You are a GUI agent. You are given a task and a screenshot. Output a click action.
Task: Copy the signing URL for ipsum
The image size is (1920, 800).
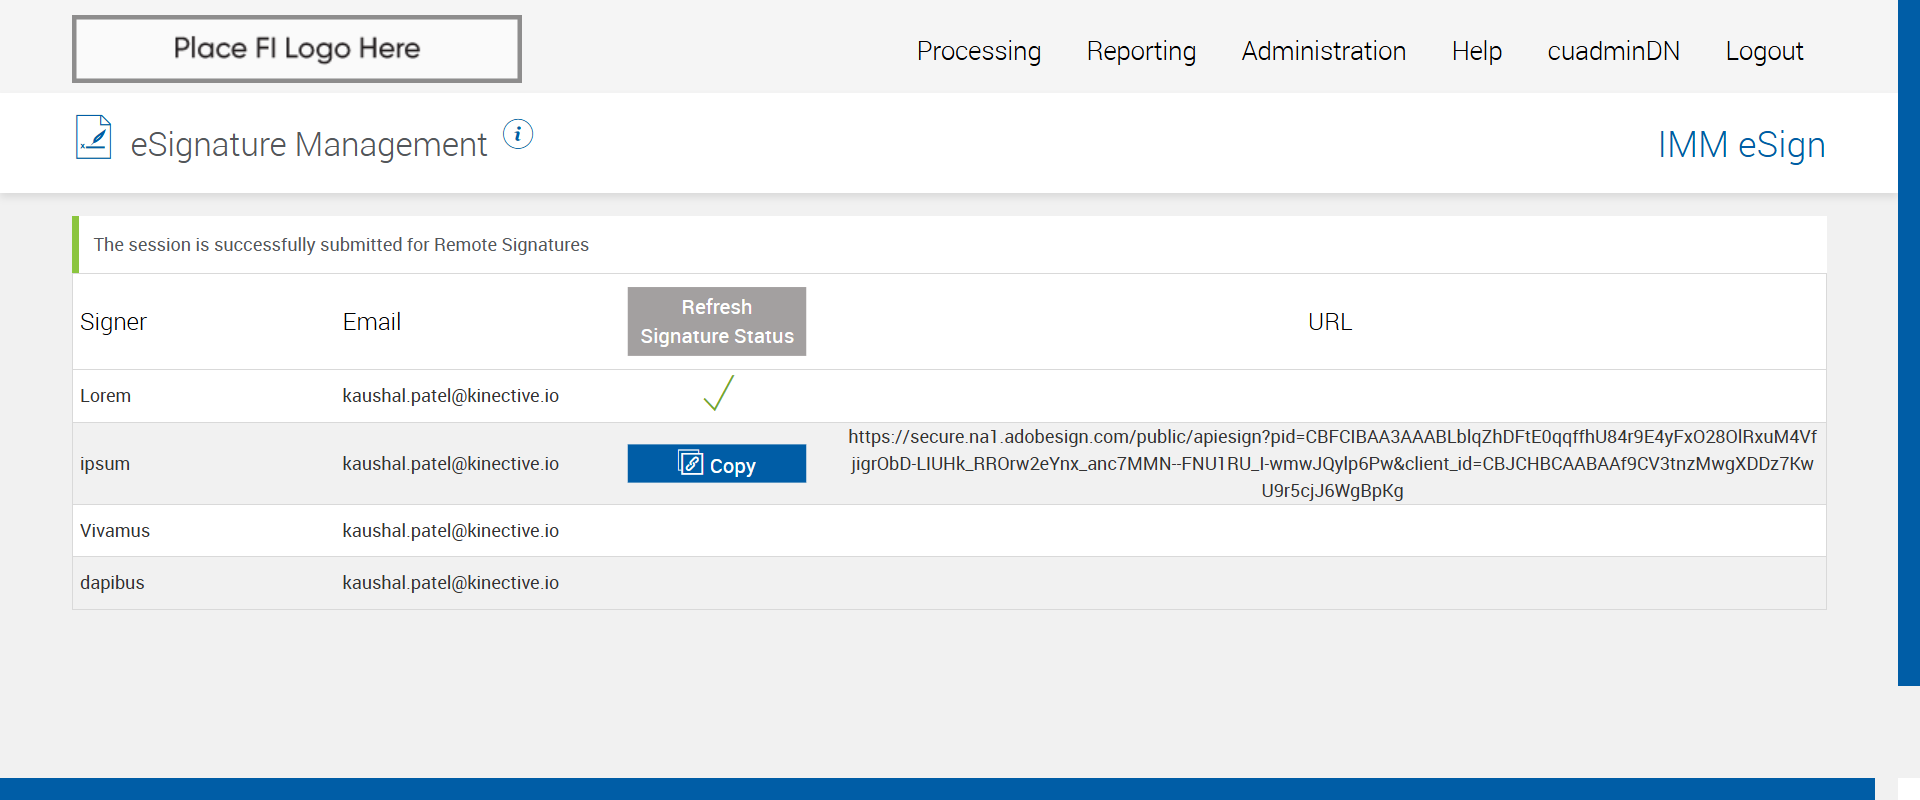[716, 464]
